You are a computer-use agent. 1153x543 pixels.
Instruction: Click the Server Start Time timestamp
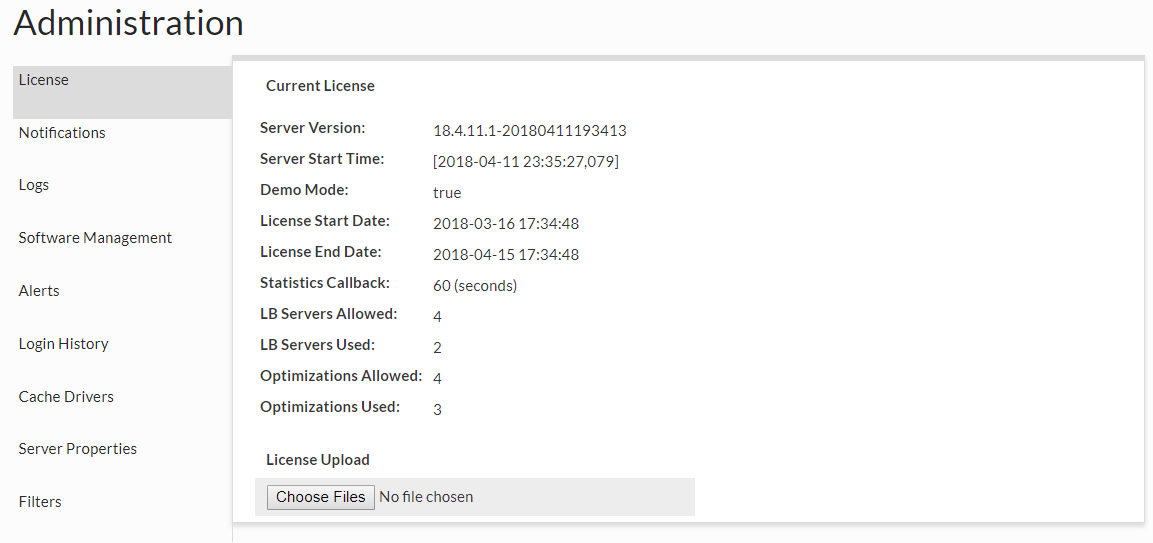pos(525,162)
